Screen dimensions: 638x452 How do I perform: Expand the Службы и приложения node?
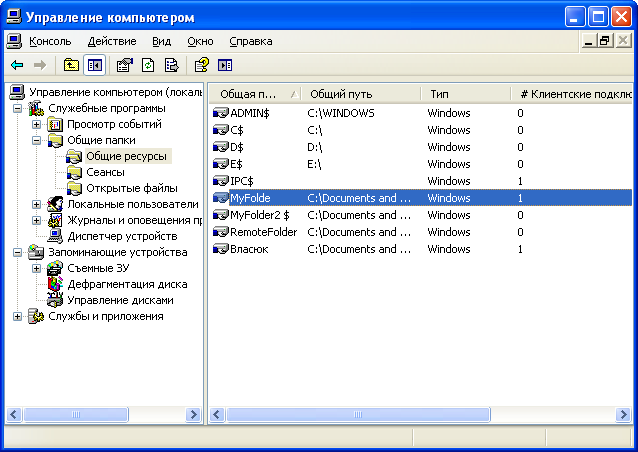click(x=17, y=316)
